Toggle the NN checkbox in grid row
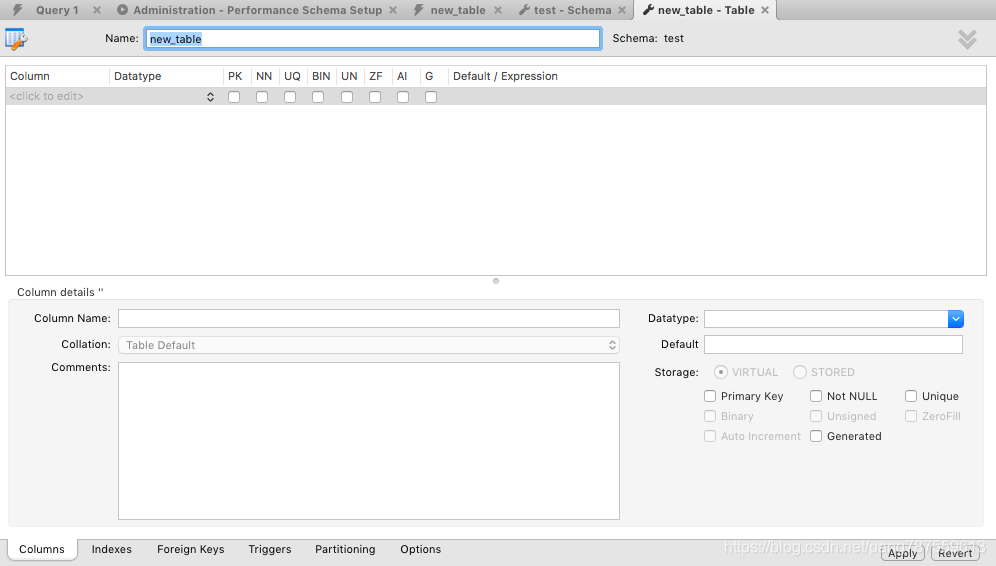The width and height of the screenshot is (996, 566). point(262,97)
